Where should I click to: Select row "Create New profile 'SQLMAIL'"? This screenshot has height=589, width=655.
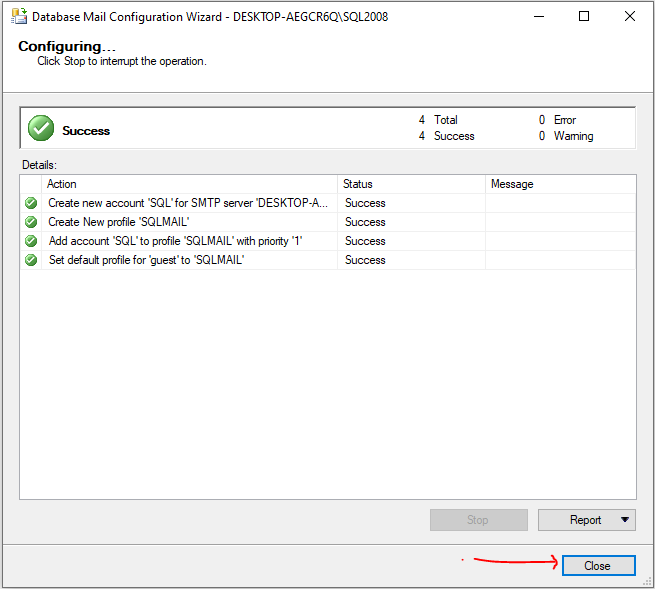(328, 222)
